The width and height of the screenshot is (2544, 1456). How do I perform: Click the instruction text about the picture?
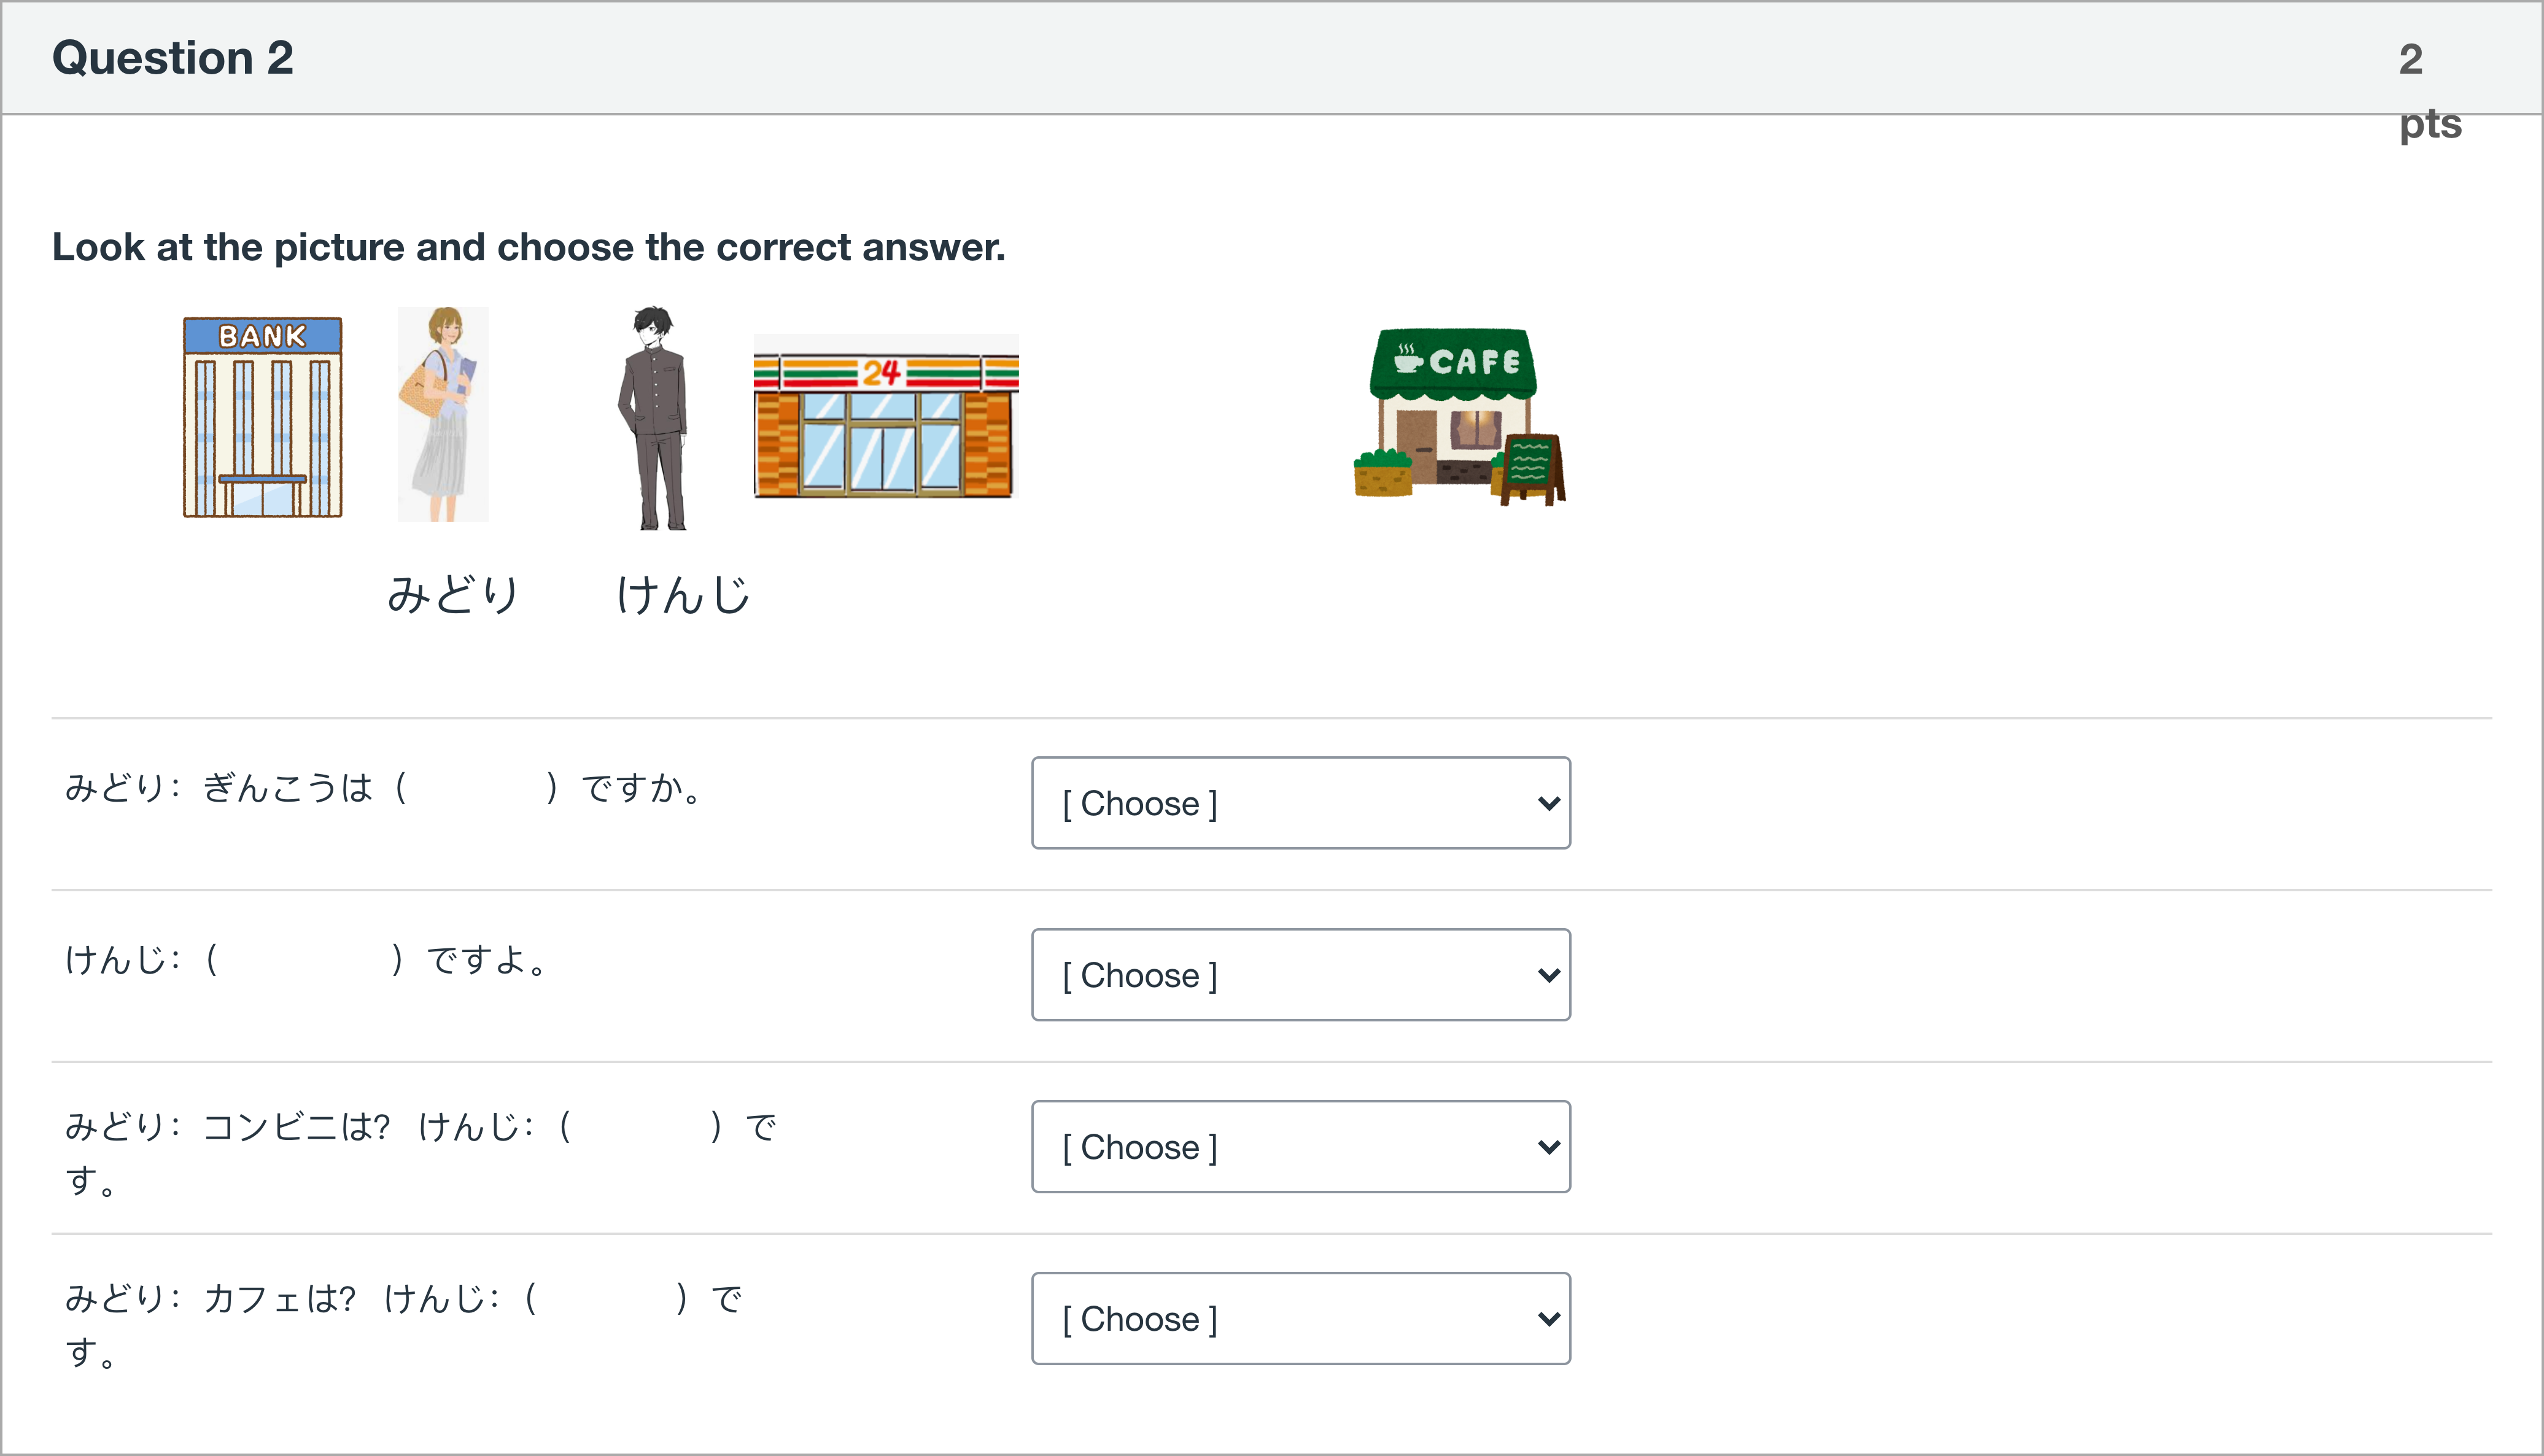[x=528, y=247]
